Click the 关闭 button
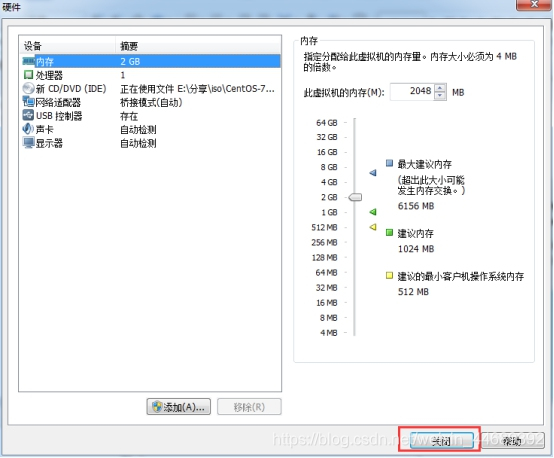This screenshot has width=554, height=458. [442, 441]
